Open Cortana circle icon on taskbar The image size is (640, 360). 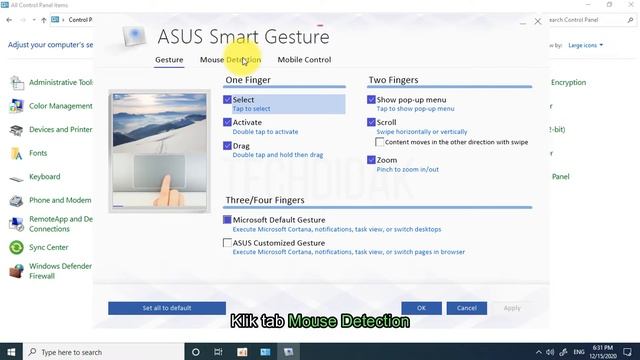[x=196, y=352]
